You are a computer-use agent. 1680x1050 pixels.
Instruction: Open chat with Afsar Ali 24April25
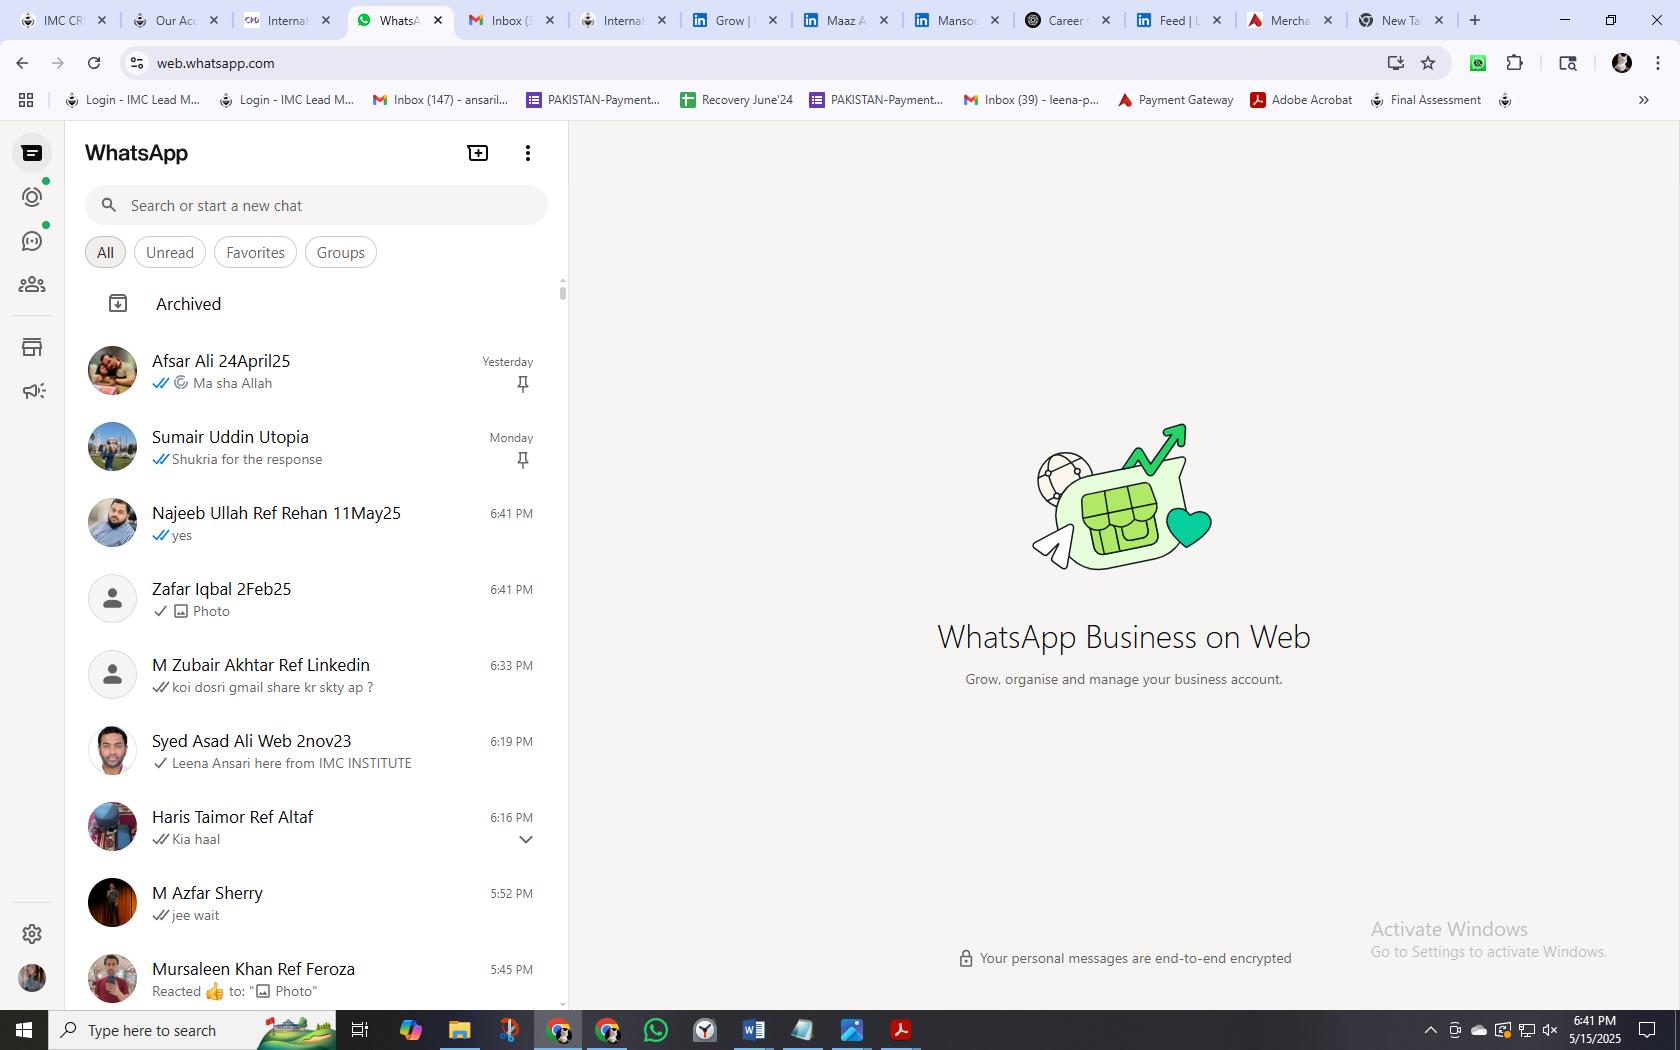[313, 371]
